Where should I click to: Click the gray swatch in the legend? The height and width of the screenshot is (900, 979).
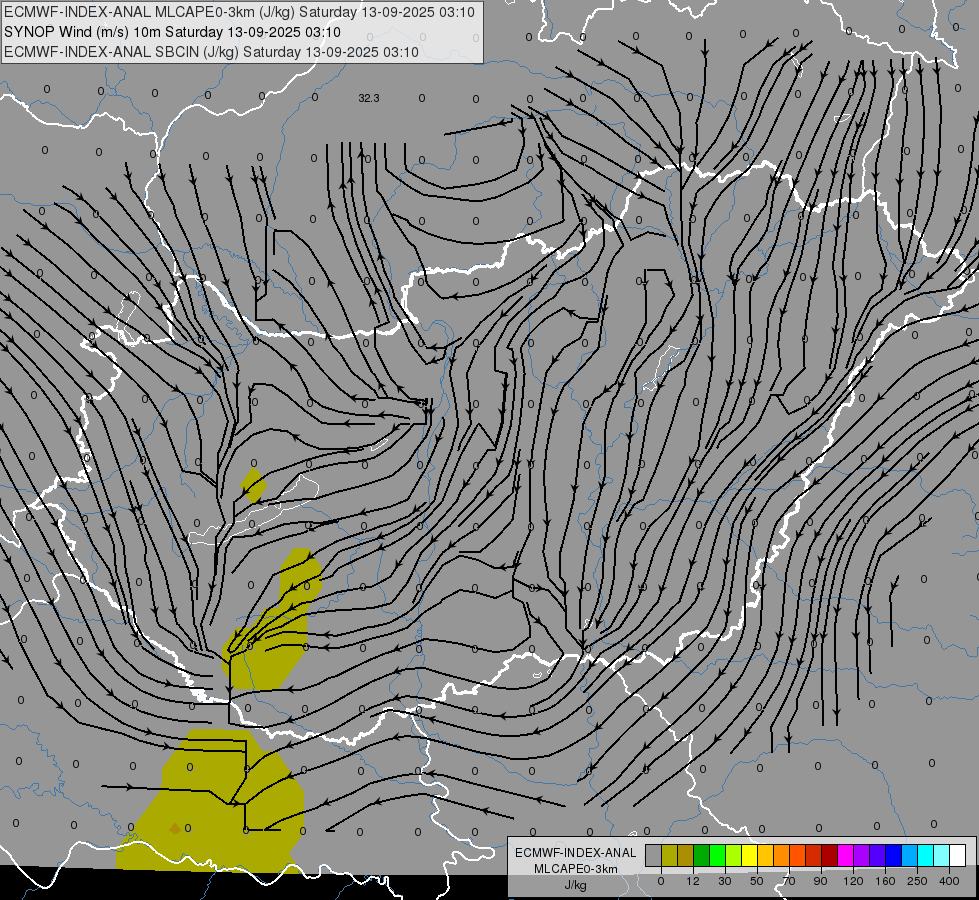tap(654, 856)
